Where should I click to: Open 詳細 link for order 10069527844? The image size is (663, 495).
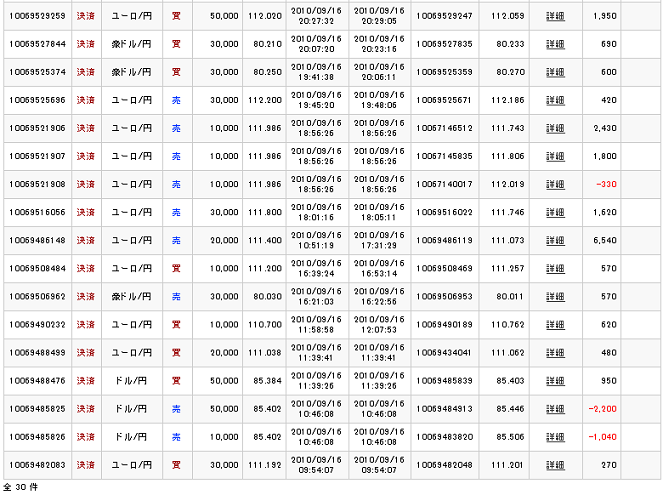pos(555,44)
